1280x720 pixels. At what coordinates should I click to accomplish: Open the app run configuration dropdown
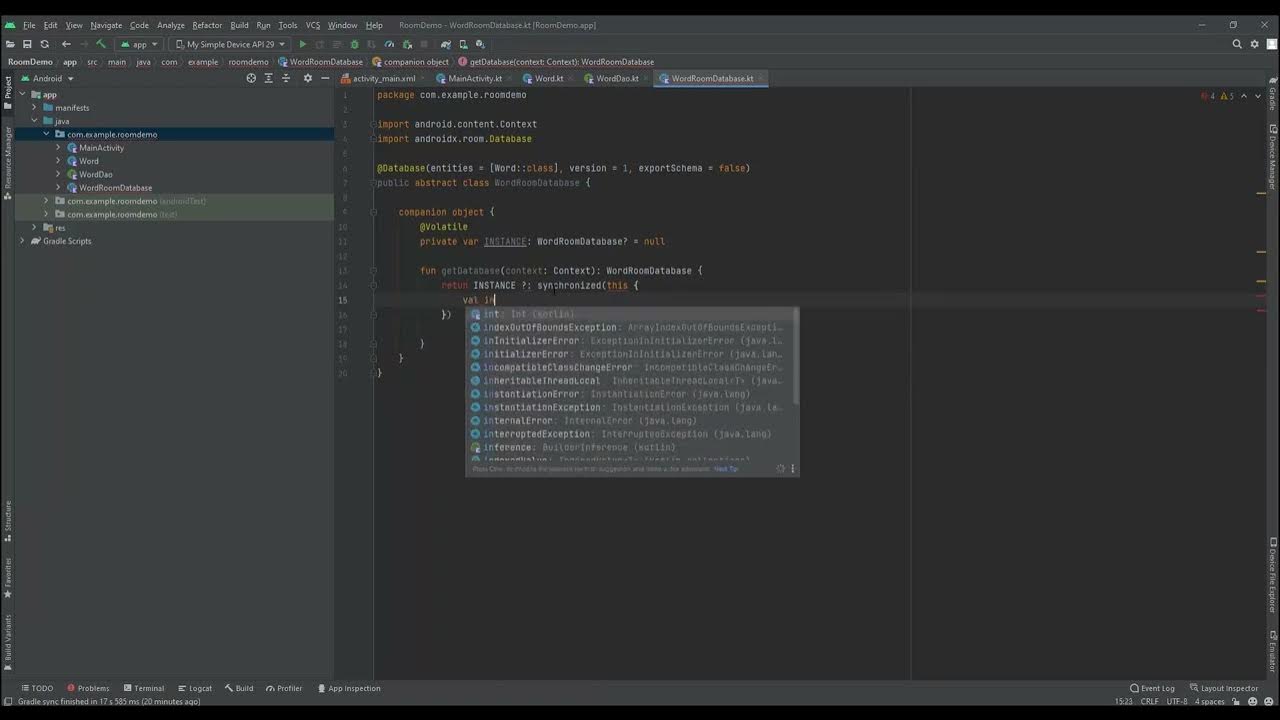coord(140,44)
